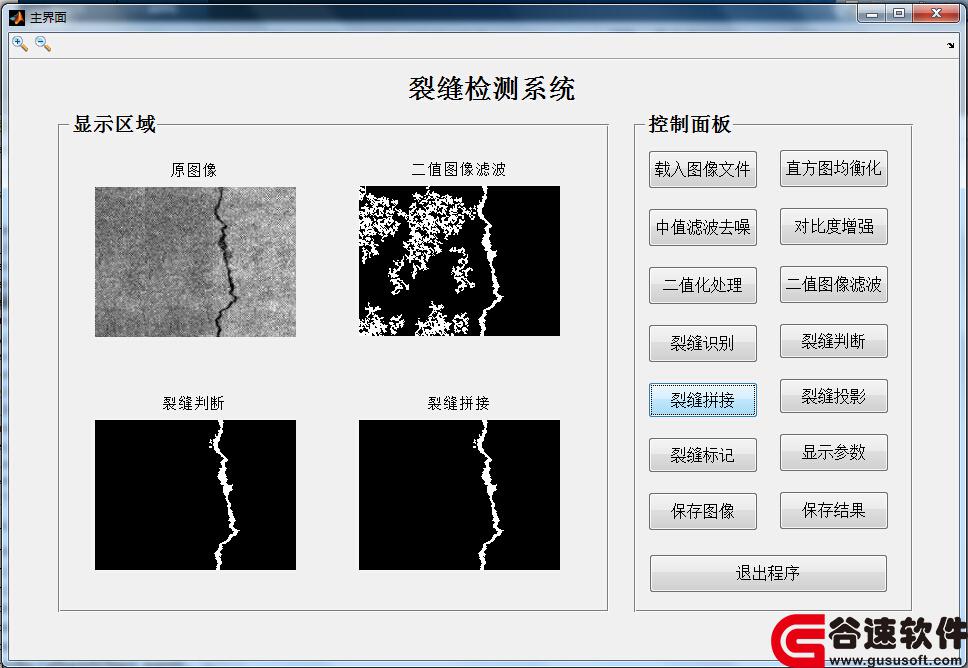This screenshot has height=668, width=968.
Task: Click the 二值图像滤波 button
Action: 833,284
